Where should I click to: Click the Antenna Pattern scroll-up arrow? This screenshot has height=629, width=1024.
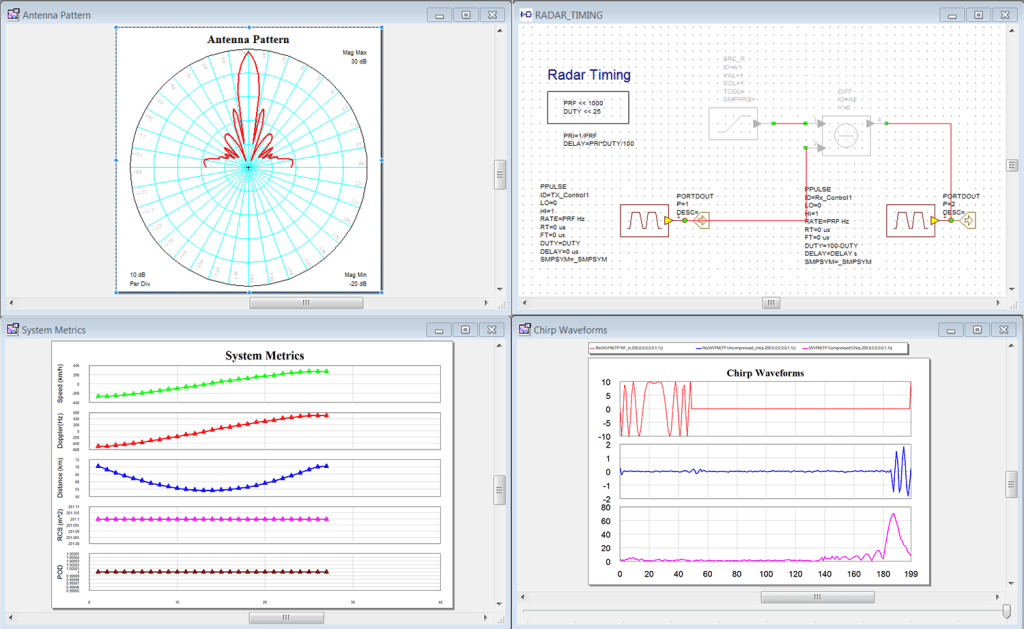click(x=500, y=31)
